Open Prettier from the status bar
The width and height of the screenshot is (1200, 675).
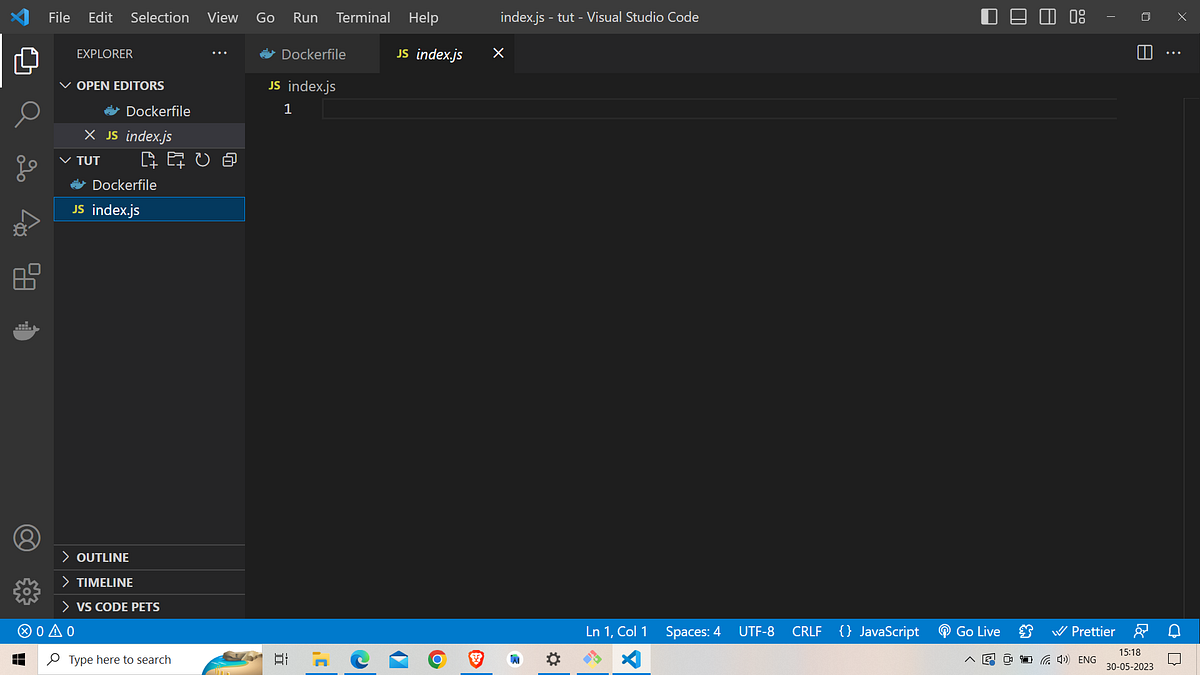point(1083,631)
